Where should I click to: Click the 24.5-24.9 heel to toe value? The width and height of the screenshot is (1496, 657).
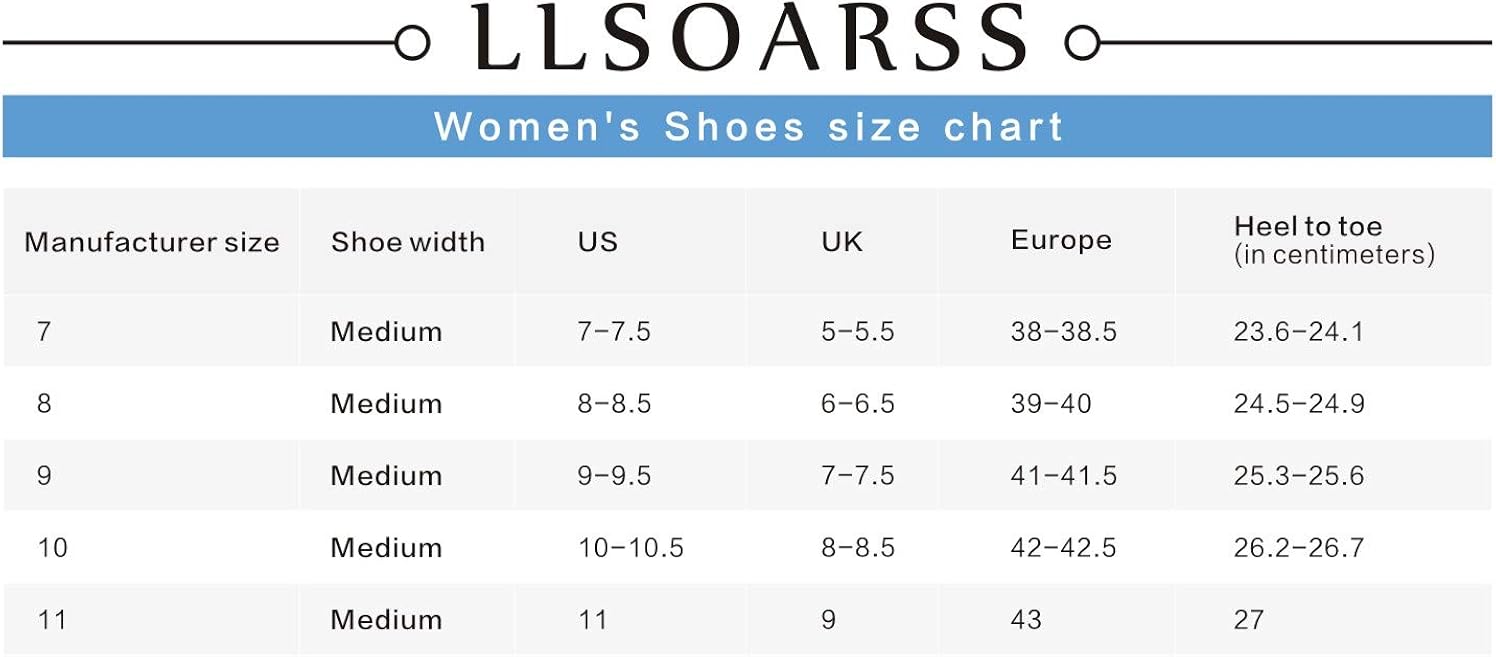coord(1299,404)
